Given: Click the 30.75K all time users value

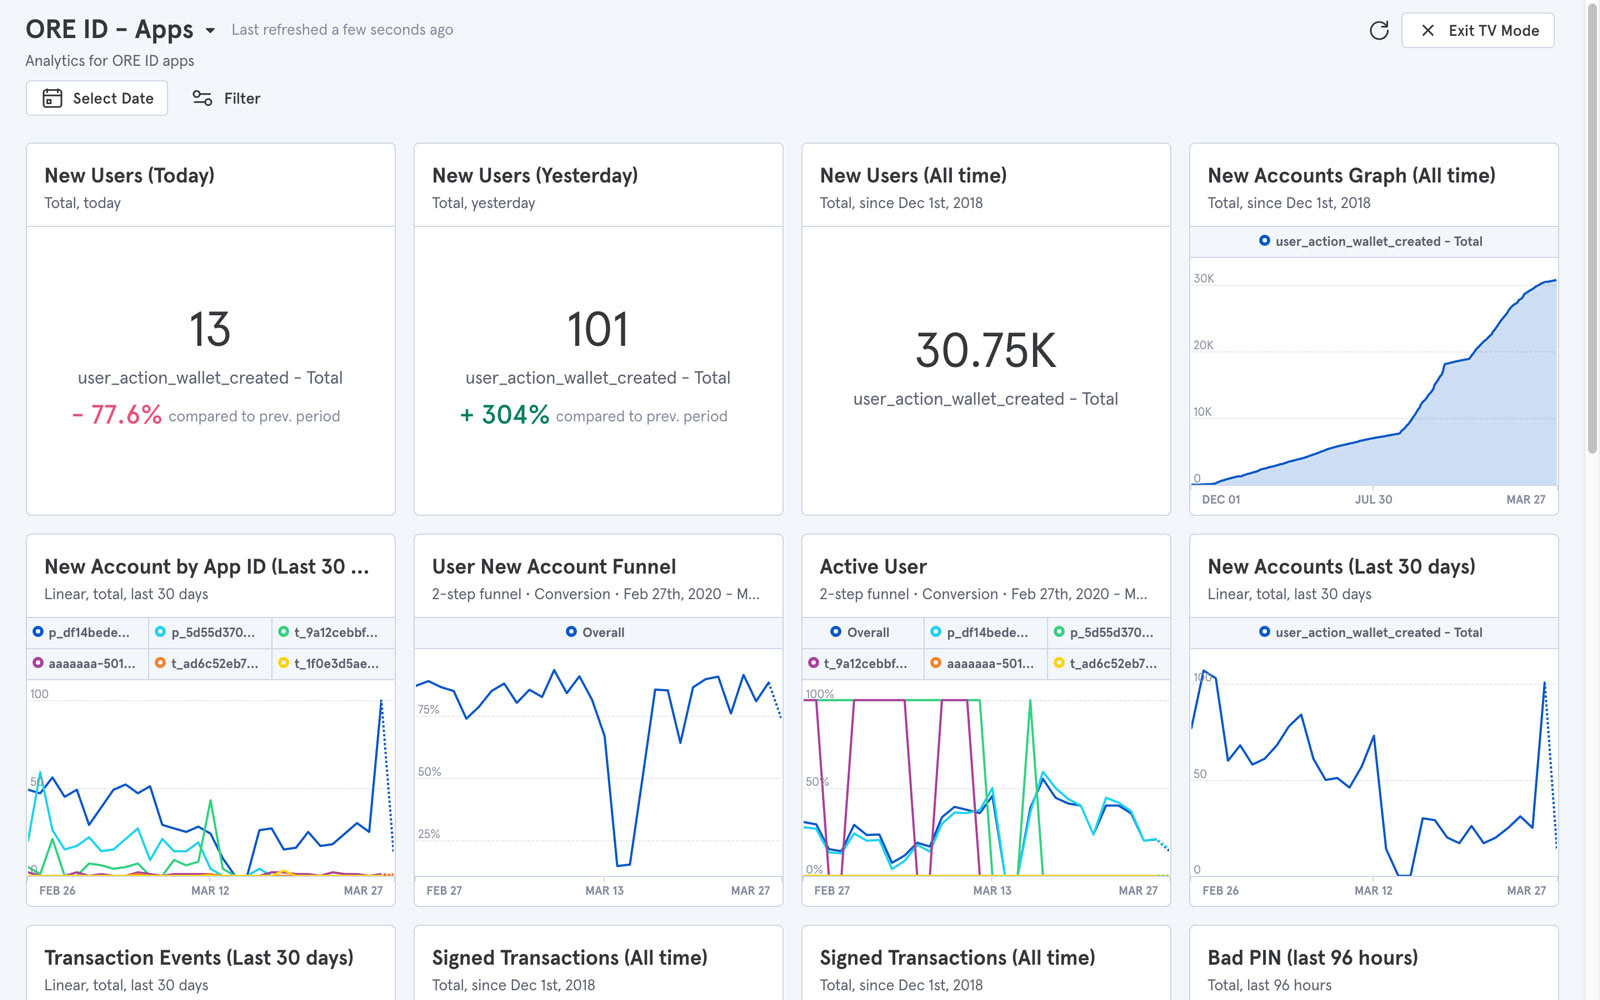Looking at the screenshot, I should coord(986,350).
